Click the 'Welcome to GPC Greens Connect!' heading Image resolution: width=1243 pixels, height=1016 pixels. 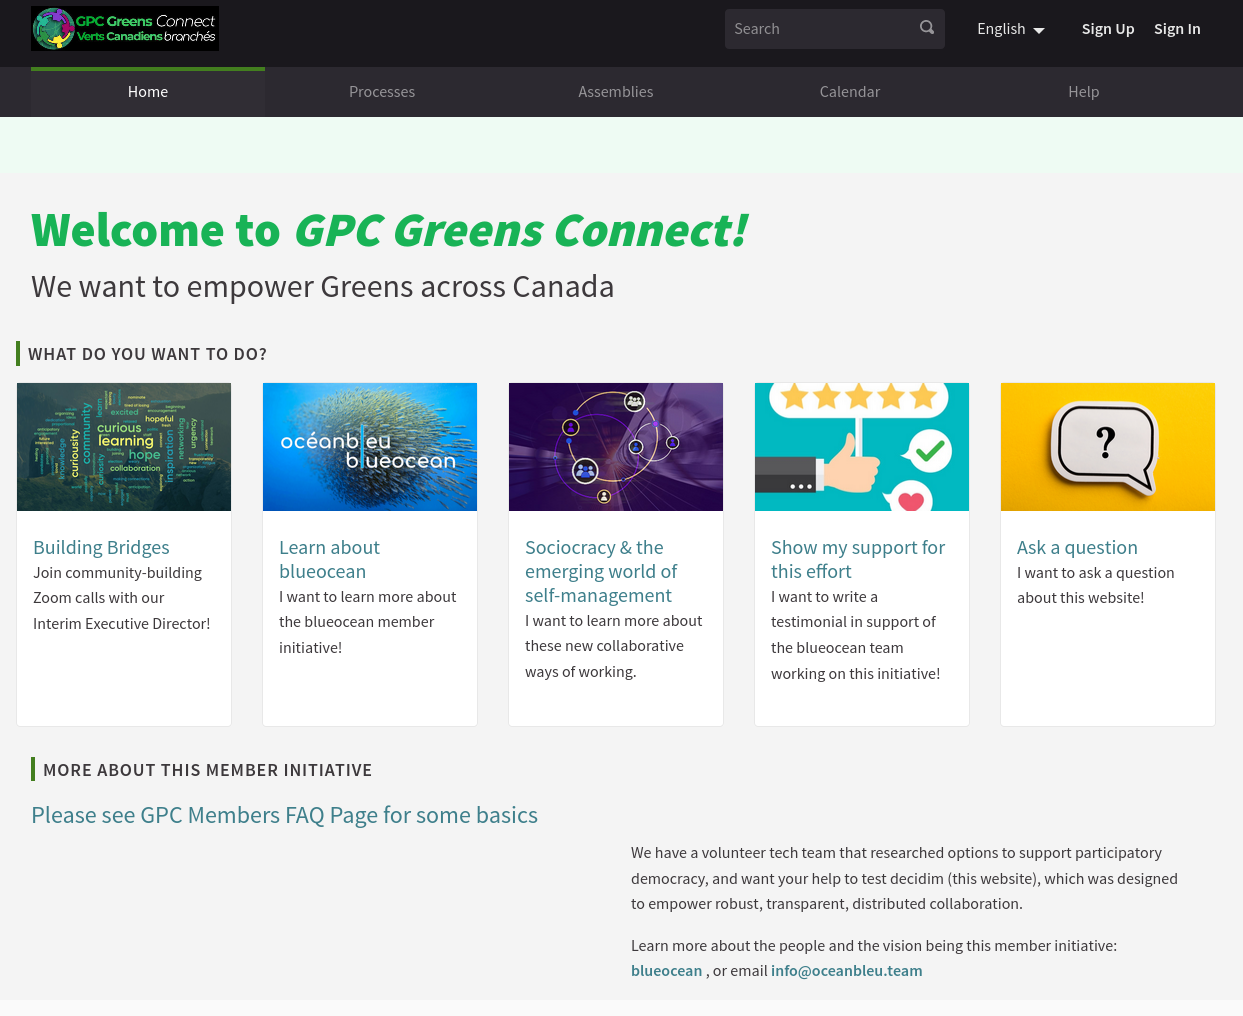389,230
